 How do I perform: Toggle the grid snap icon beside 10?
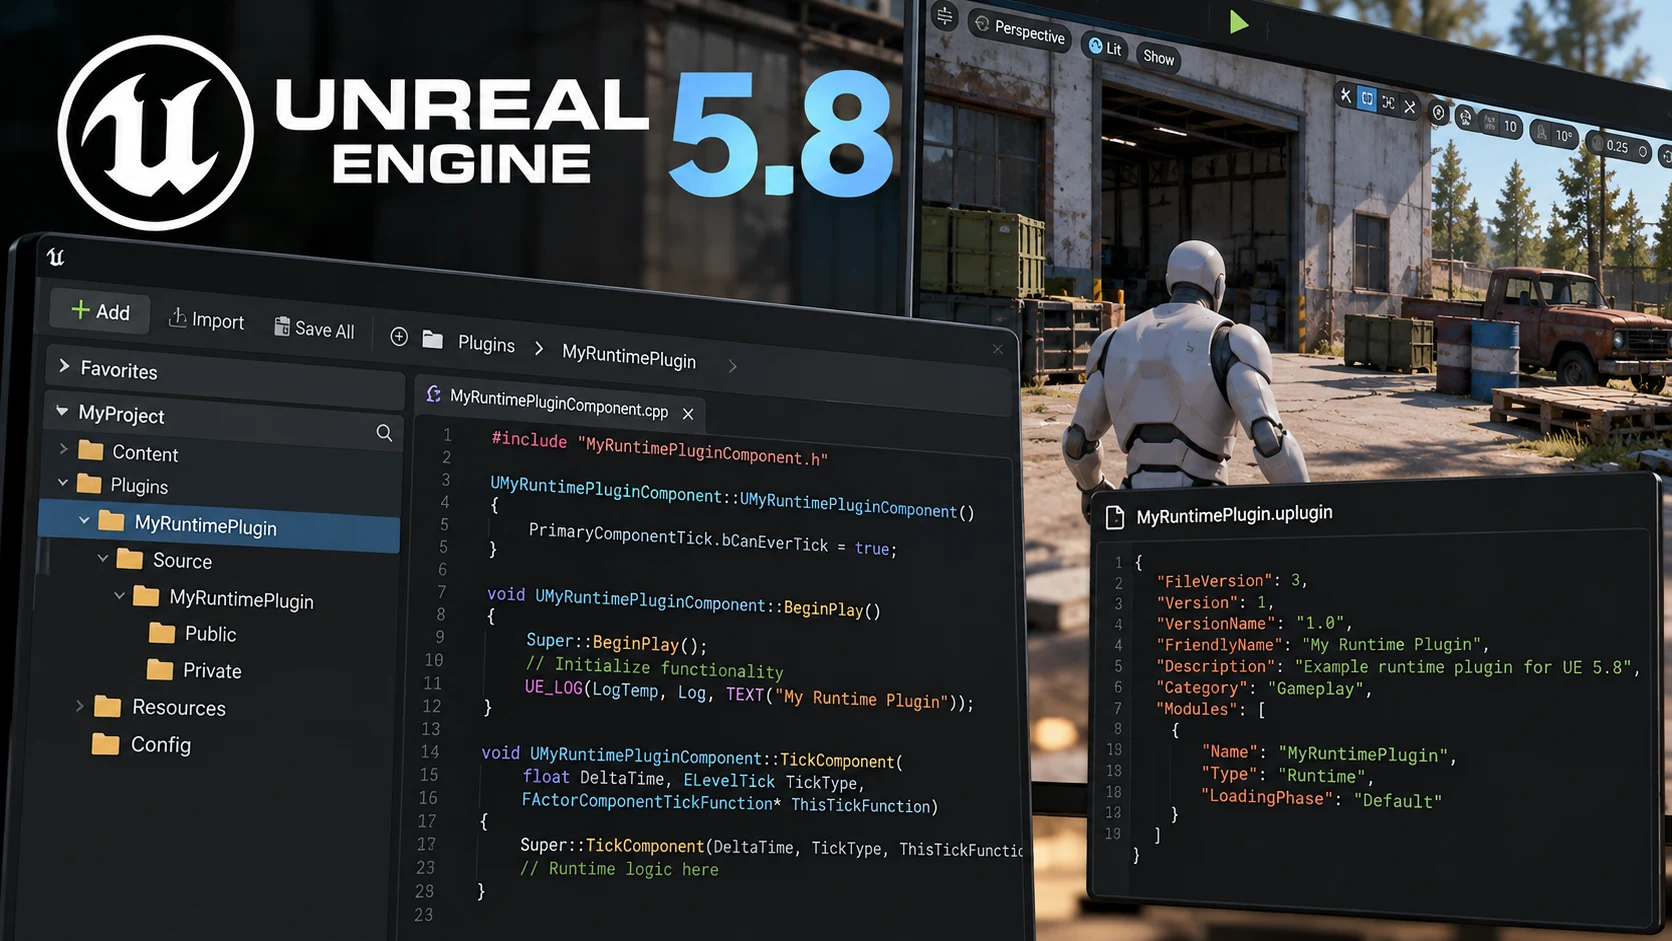pyautogui.click(x=1490, y=122)
